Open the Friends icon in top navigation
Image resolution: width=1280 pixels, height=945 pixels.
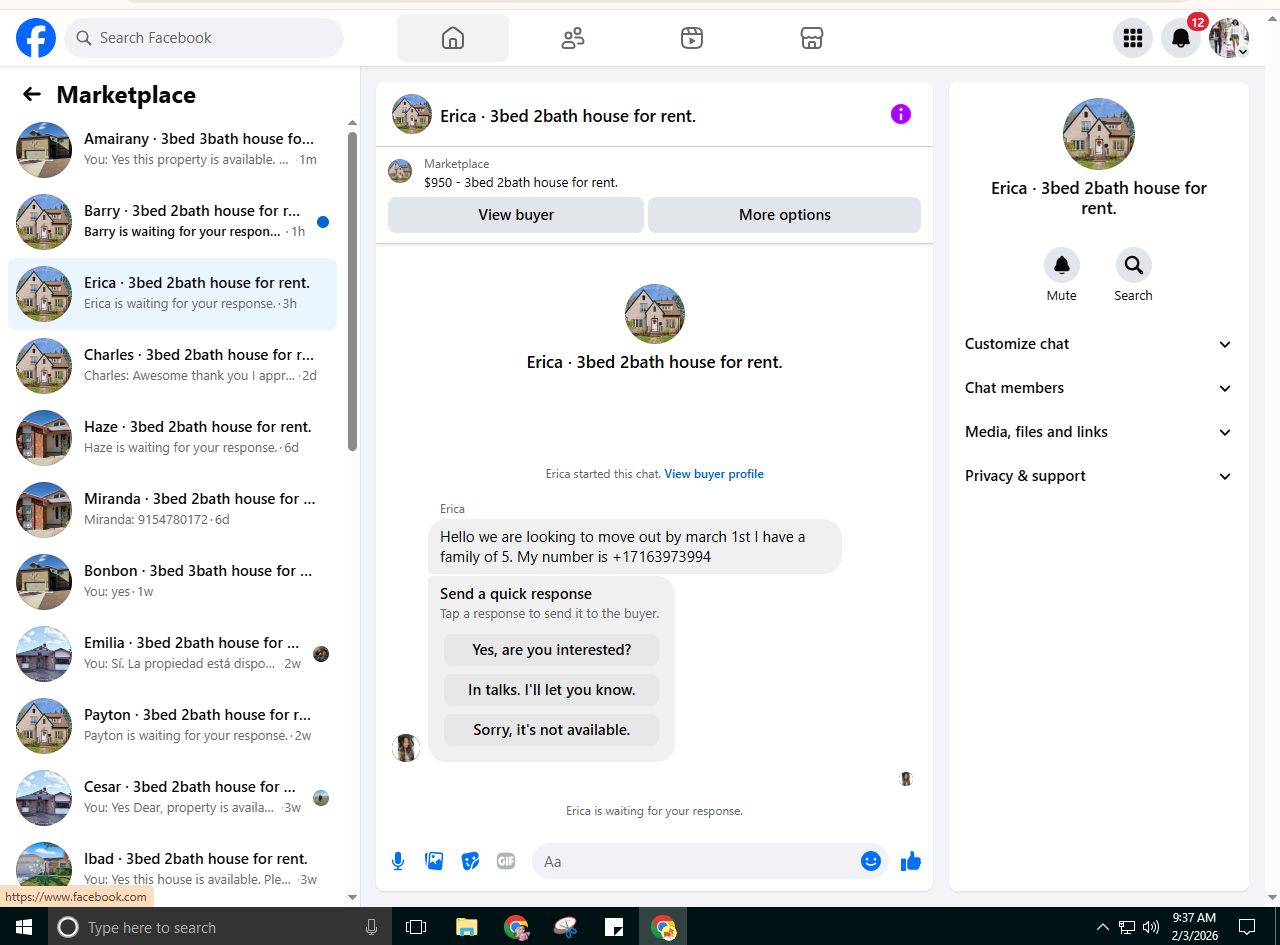tap(573, 38)
